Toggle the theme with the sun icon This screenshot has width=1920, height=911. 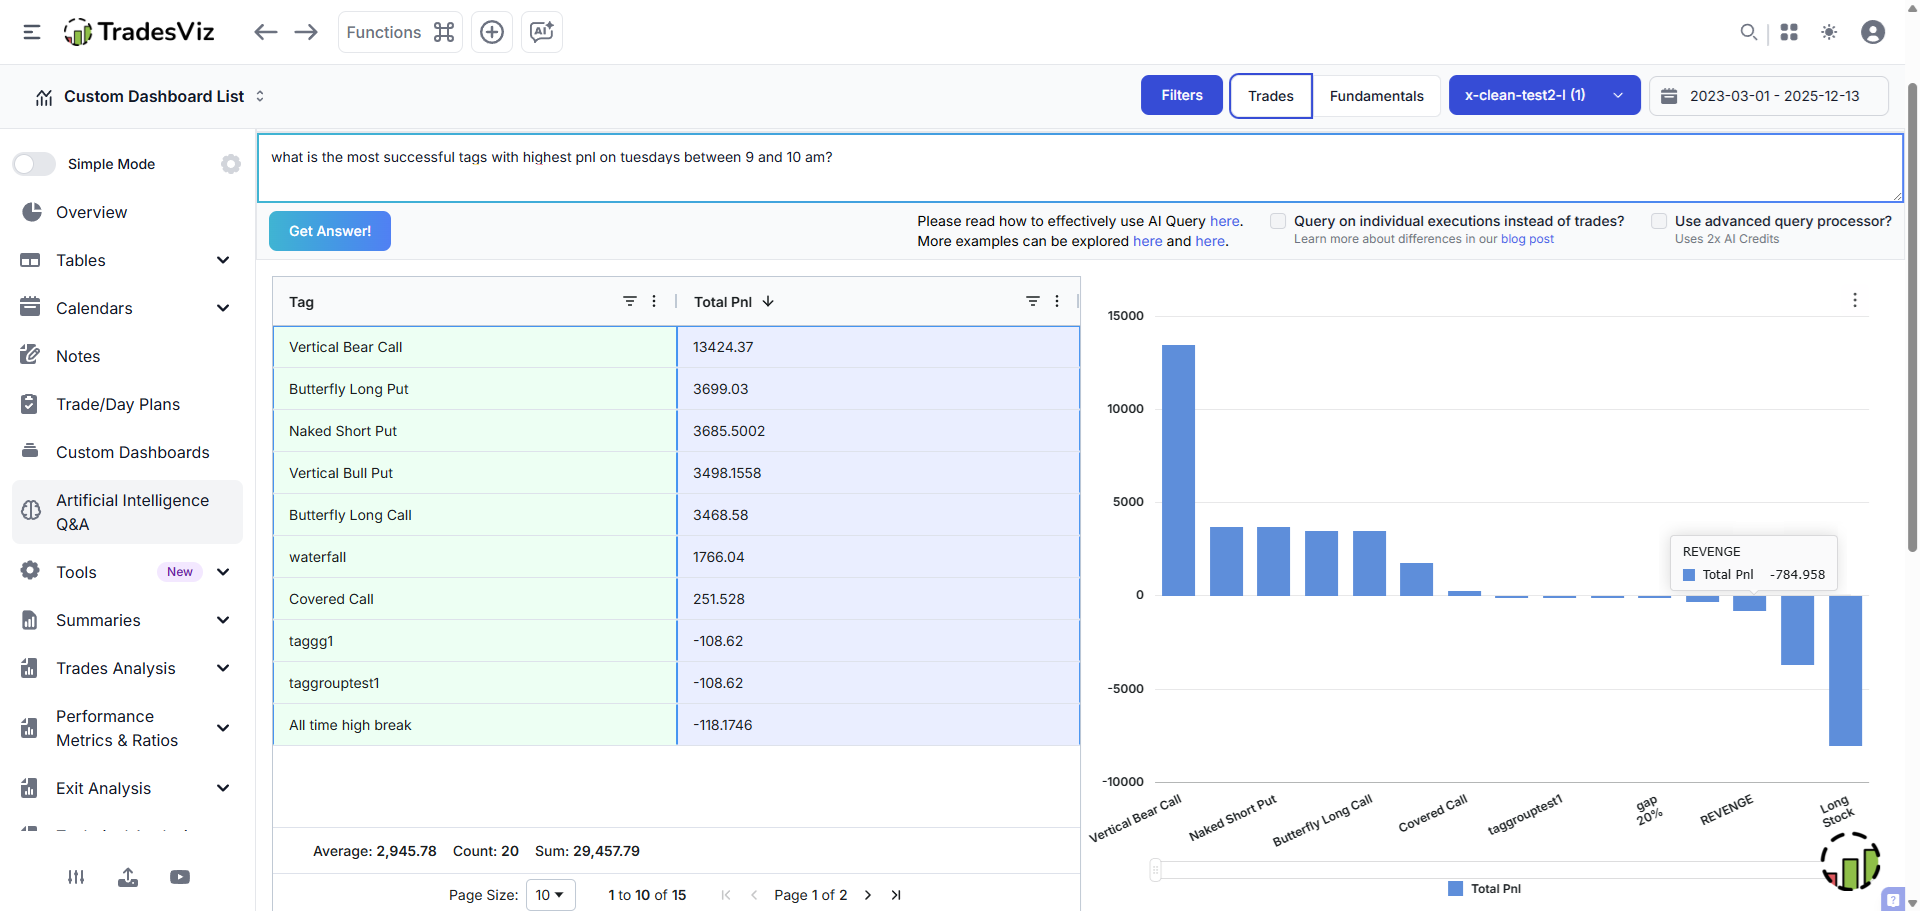click(x=1830, y=32)
